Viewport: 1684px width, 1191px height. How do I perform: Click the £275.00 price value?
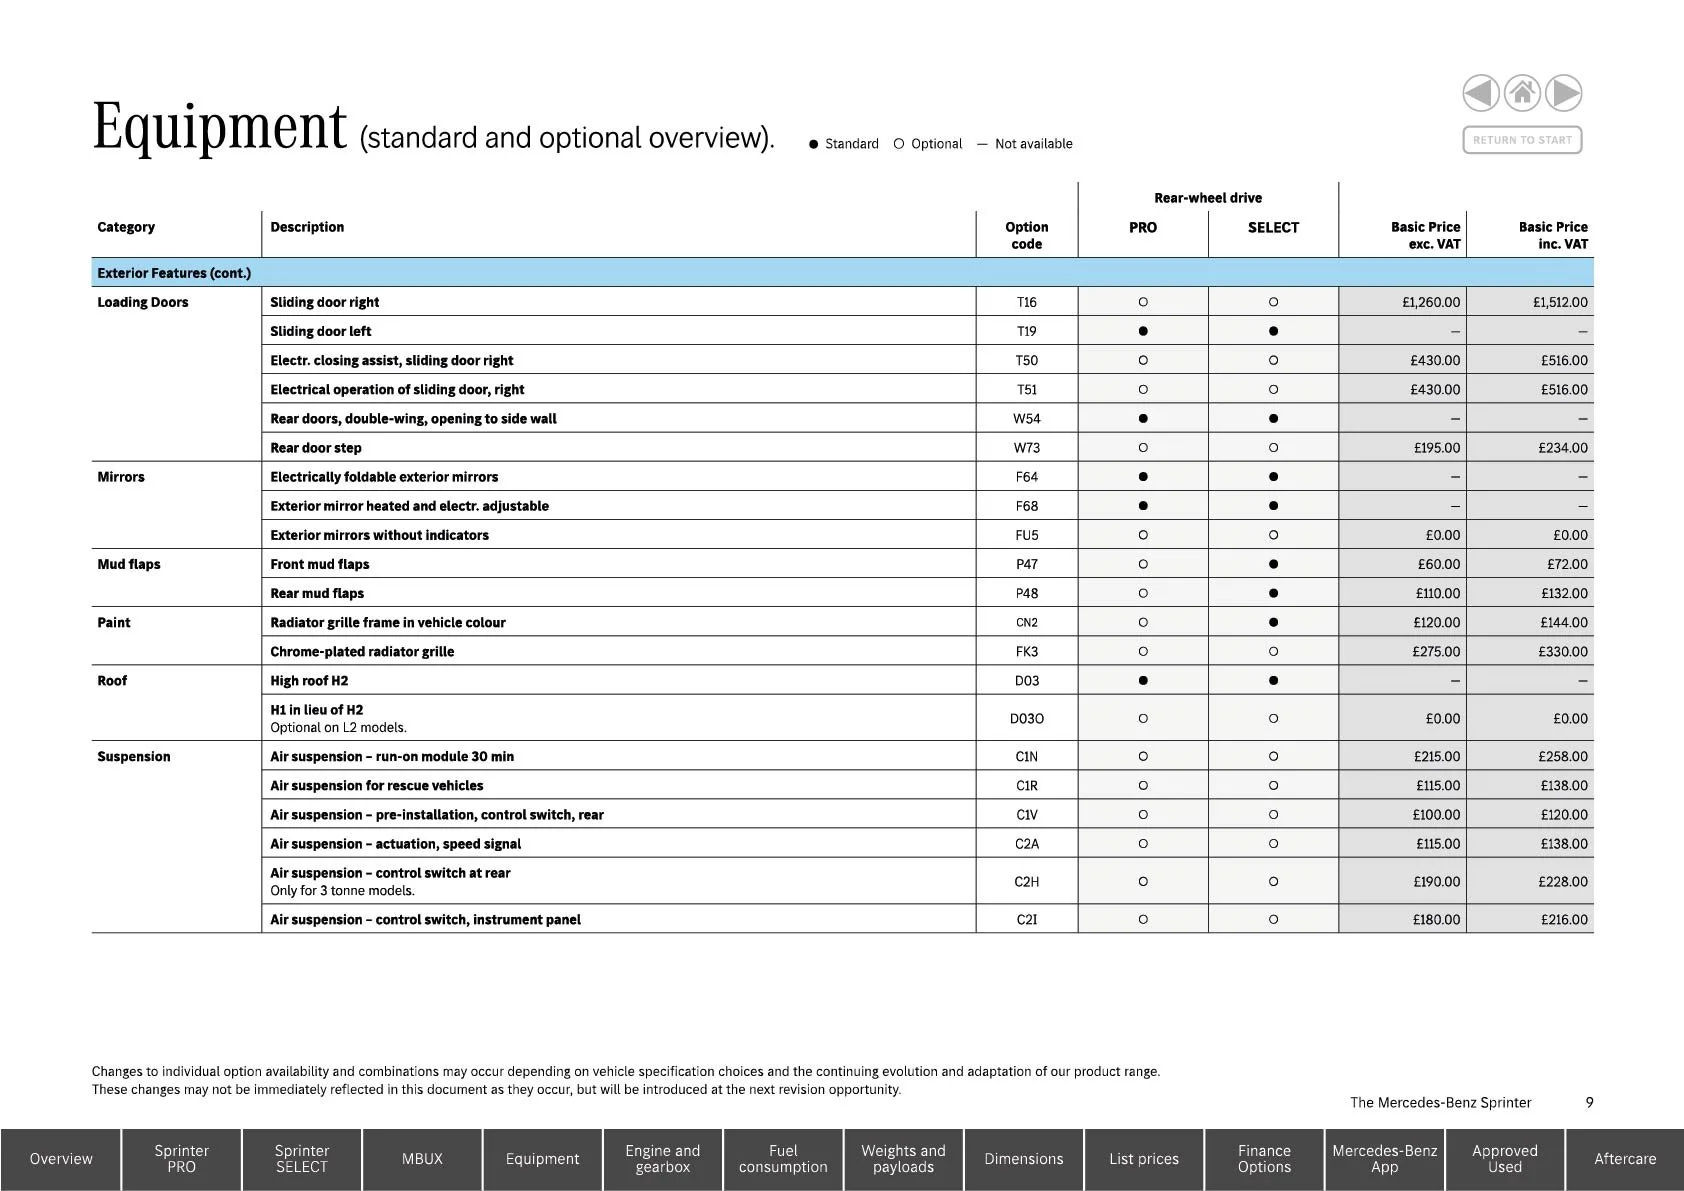tap(1437, 651)
